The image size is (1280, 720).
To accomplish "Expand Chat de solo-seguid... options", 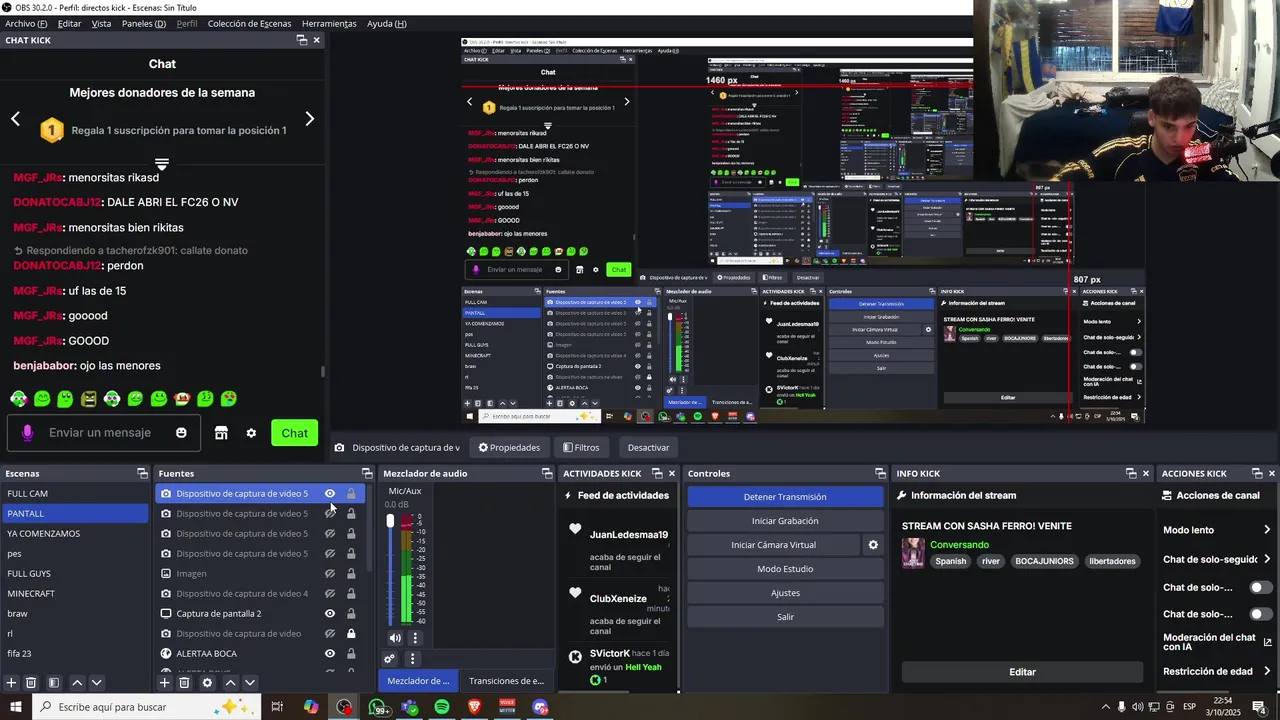I will point(1267,559).
